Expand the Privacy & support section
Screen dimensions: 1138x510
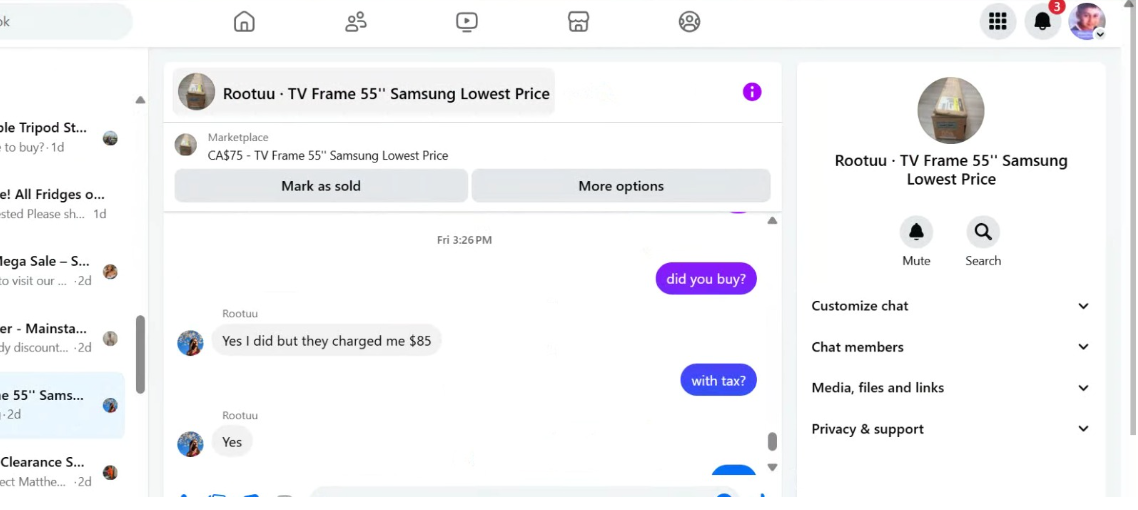[x=951, y=429]
